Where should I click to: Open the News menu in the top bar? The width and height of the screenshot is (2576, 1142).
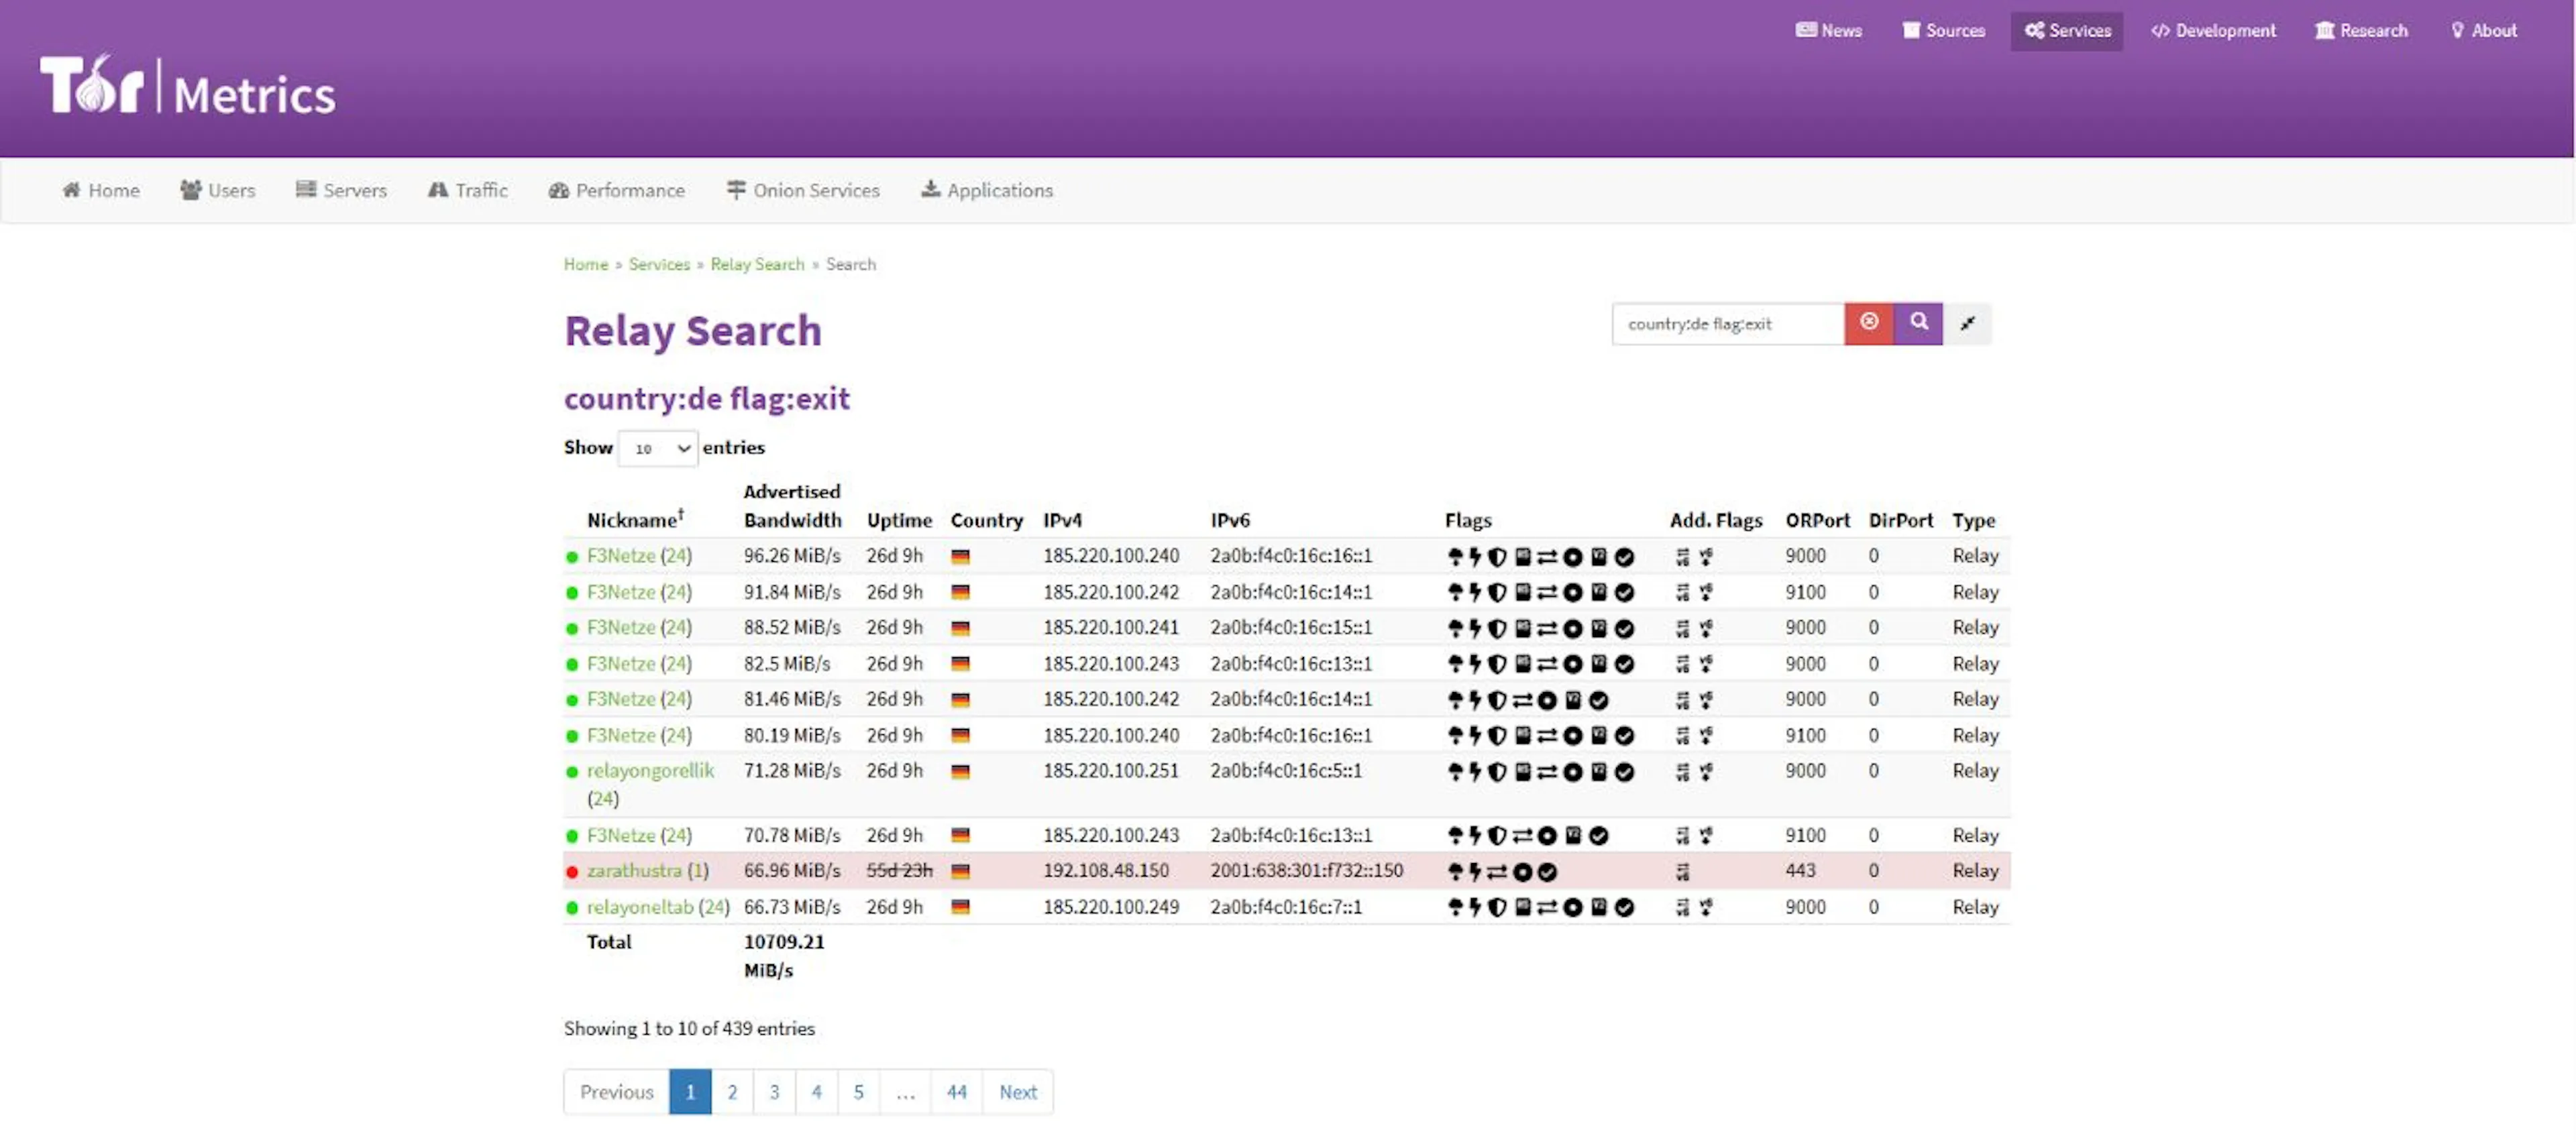pos(1828,31)
